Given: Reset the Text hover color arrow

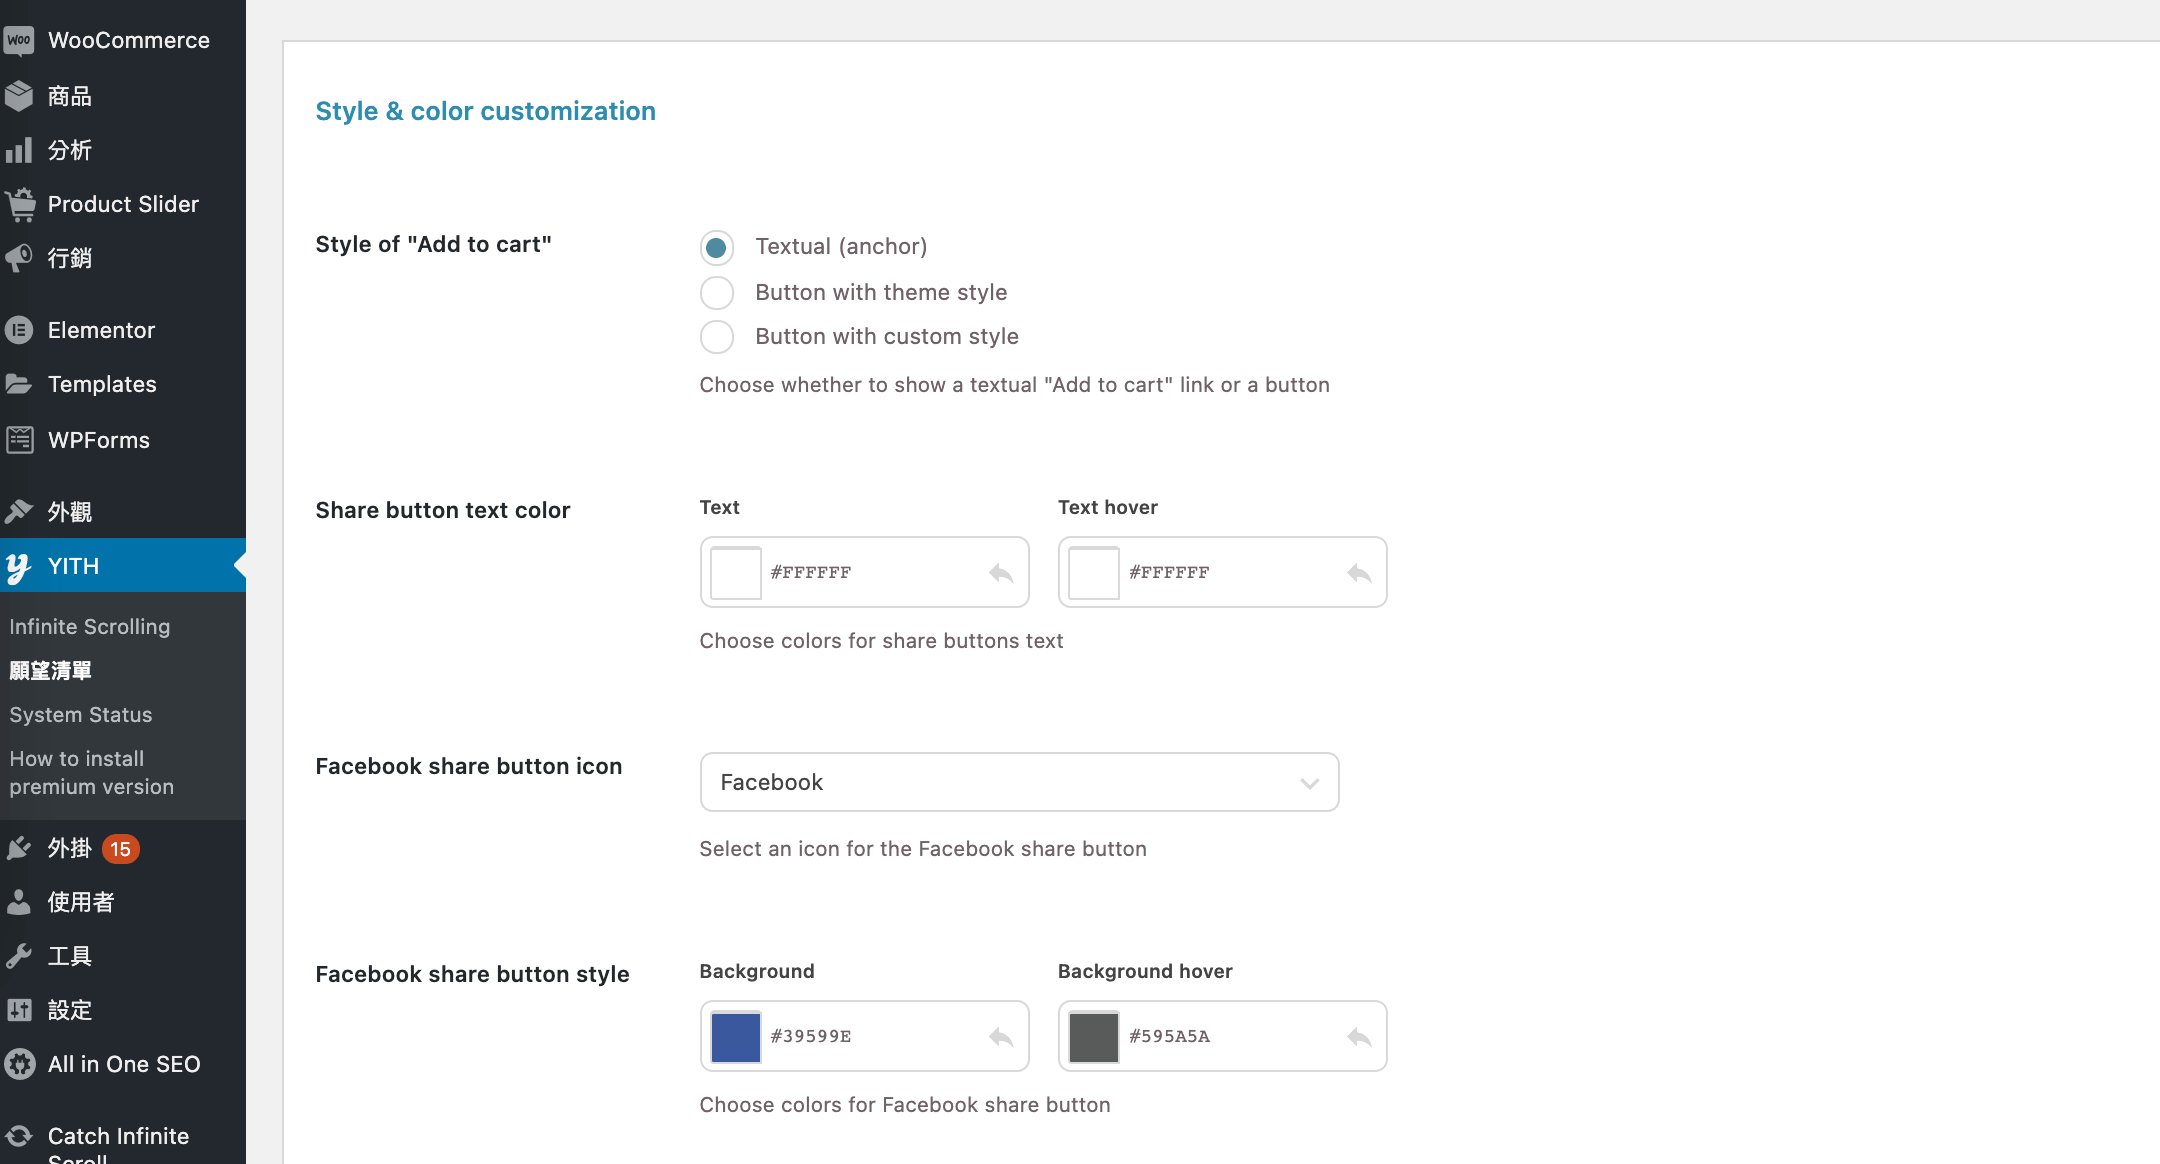Looking at the screenshot, I should [1359, 573].
